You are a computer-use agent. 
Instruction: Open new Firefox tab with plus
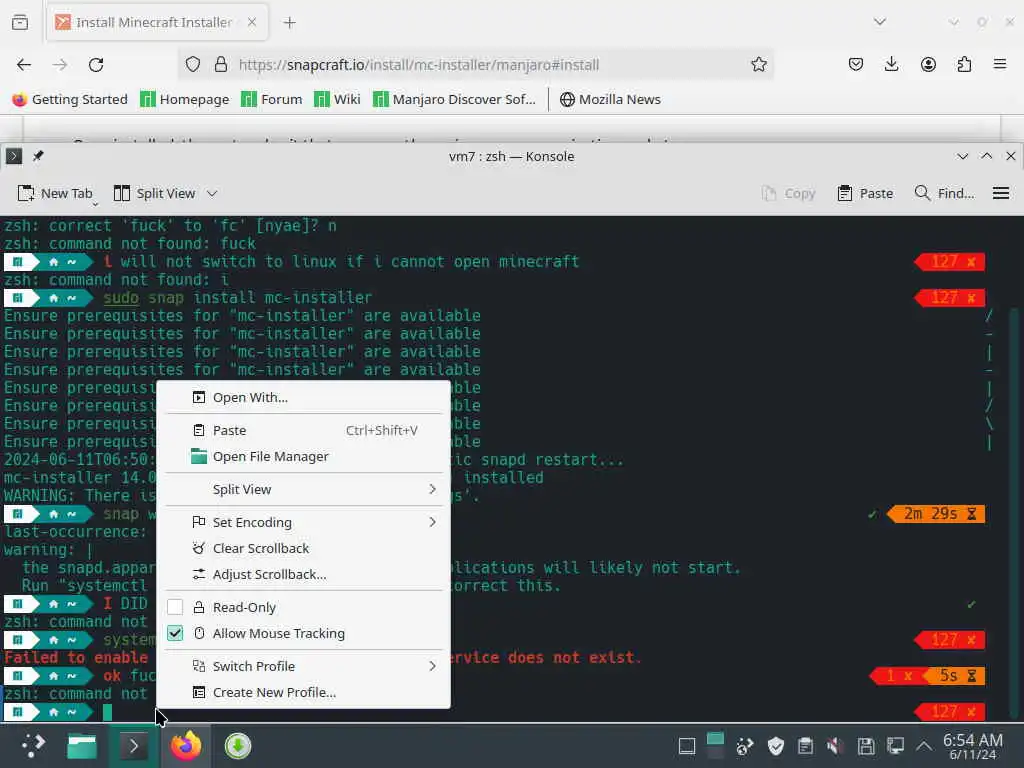290,23
